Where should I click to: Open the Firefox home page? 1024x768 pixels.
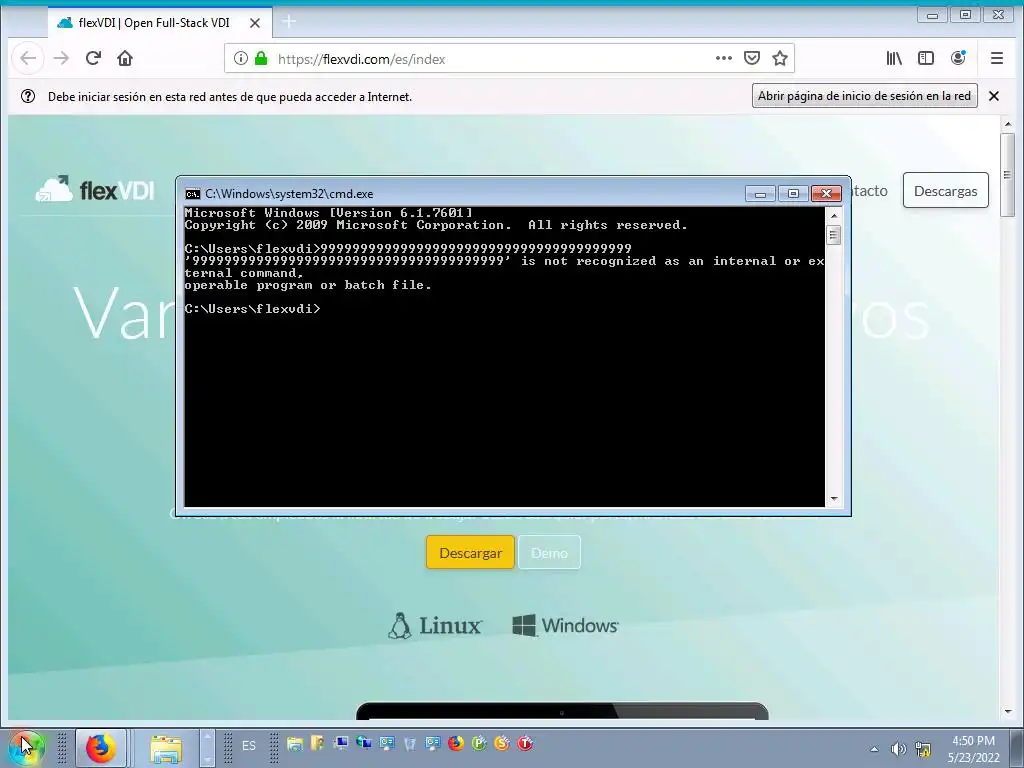(x=125, y=59)
